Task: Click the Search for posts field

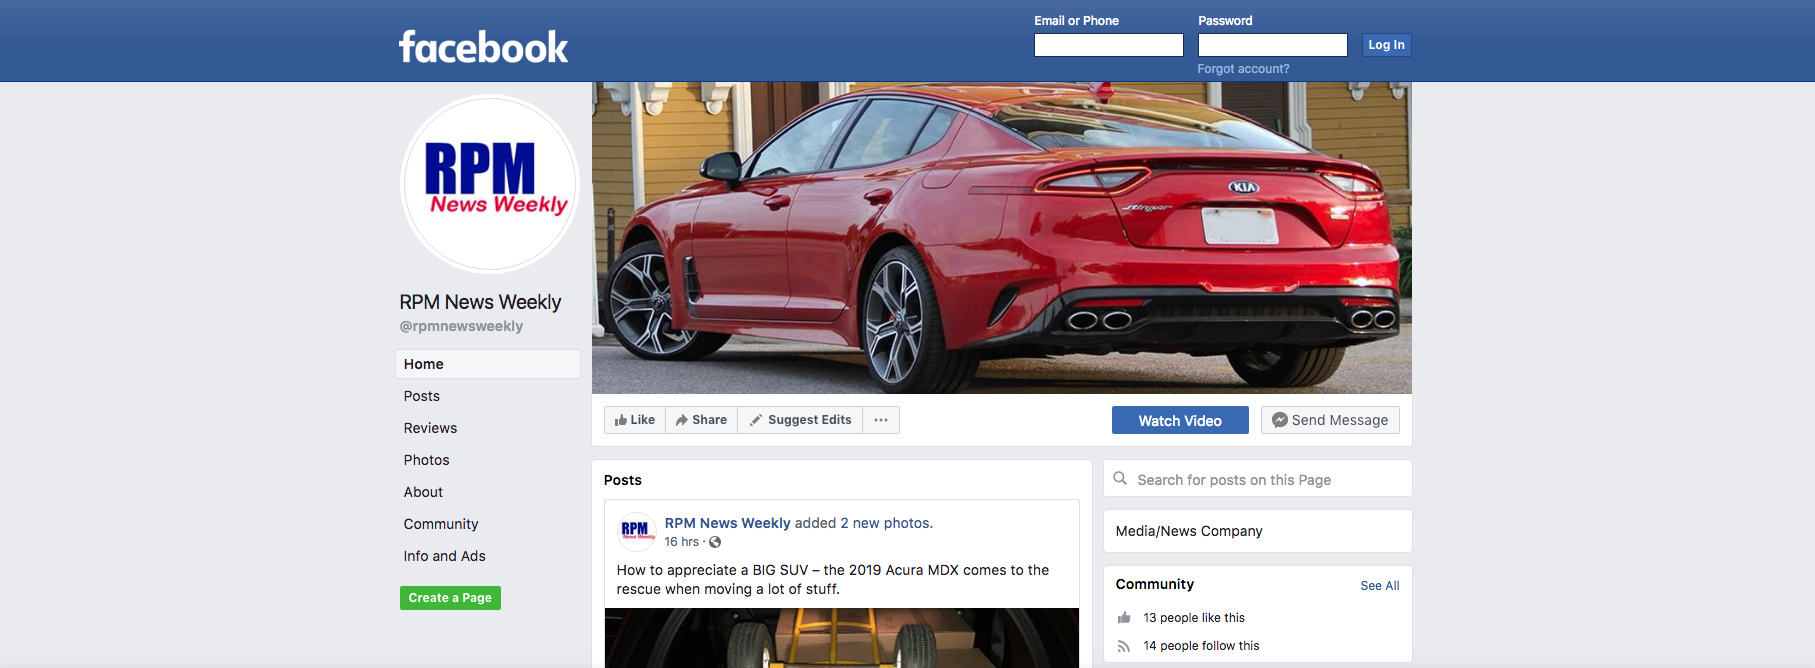Action: pos(1258,479)
